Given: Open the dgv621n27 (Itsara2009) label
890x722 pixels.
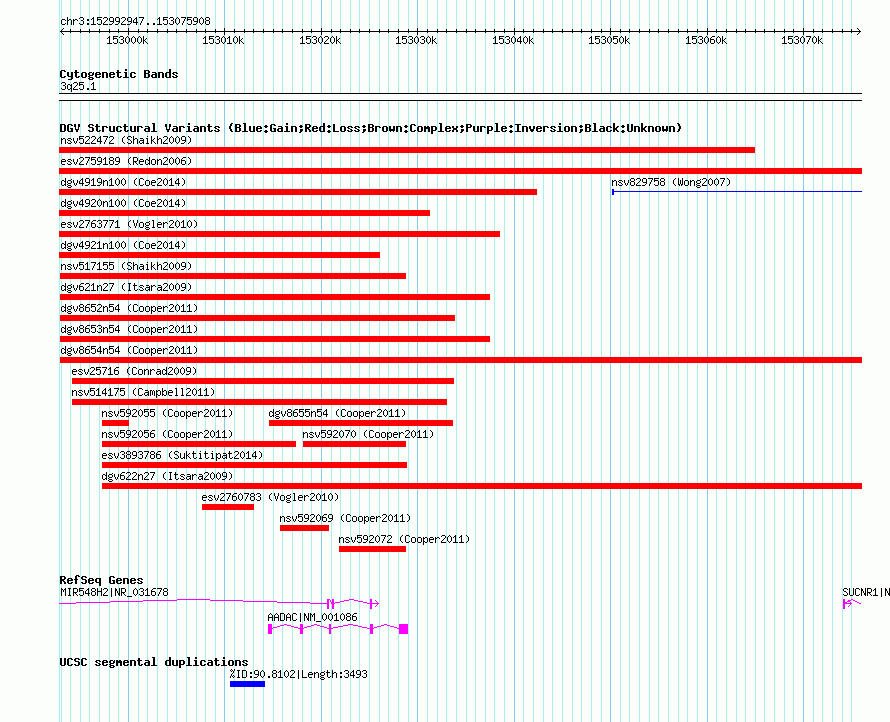Looking at the screenshot, I should (126, 287).
